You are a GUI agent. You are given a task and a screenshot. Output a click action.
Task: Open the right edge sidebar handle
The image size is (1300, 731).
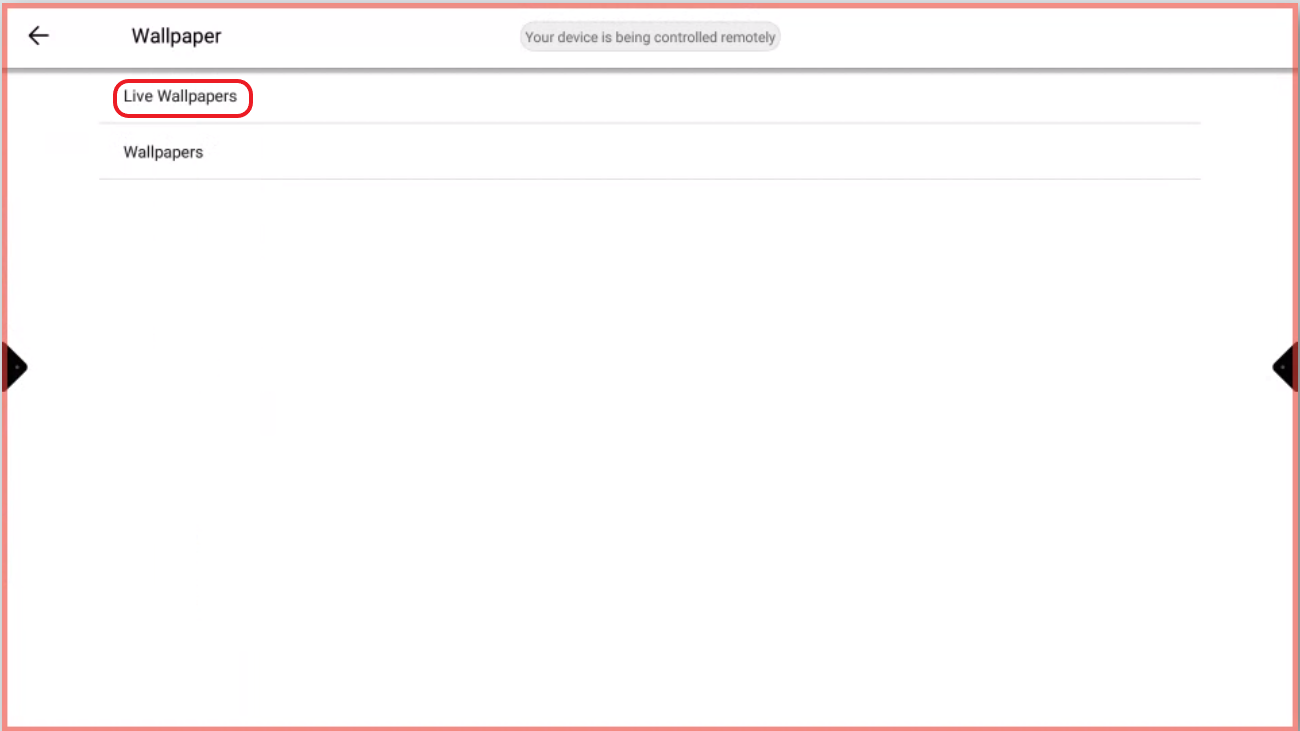click(1284, 367)
